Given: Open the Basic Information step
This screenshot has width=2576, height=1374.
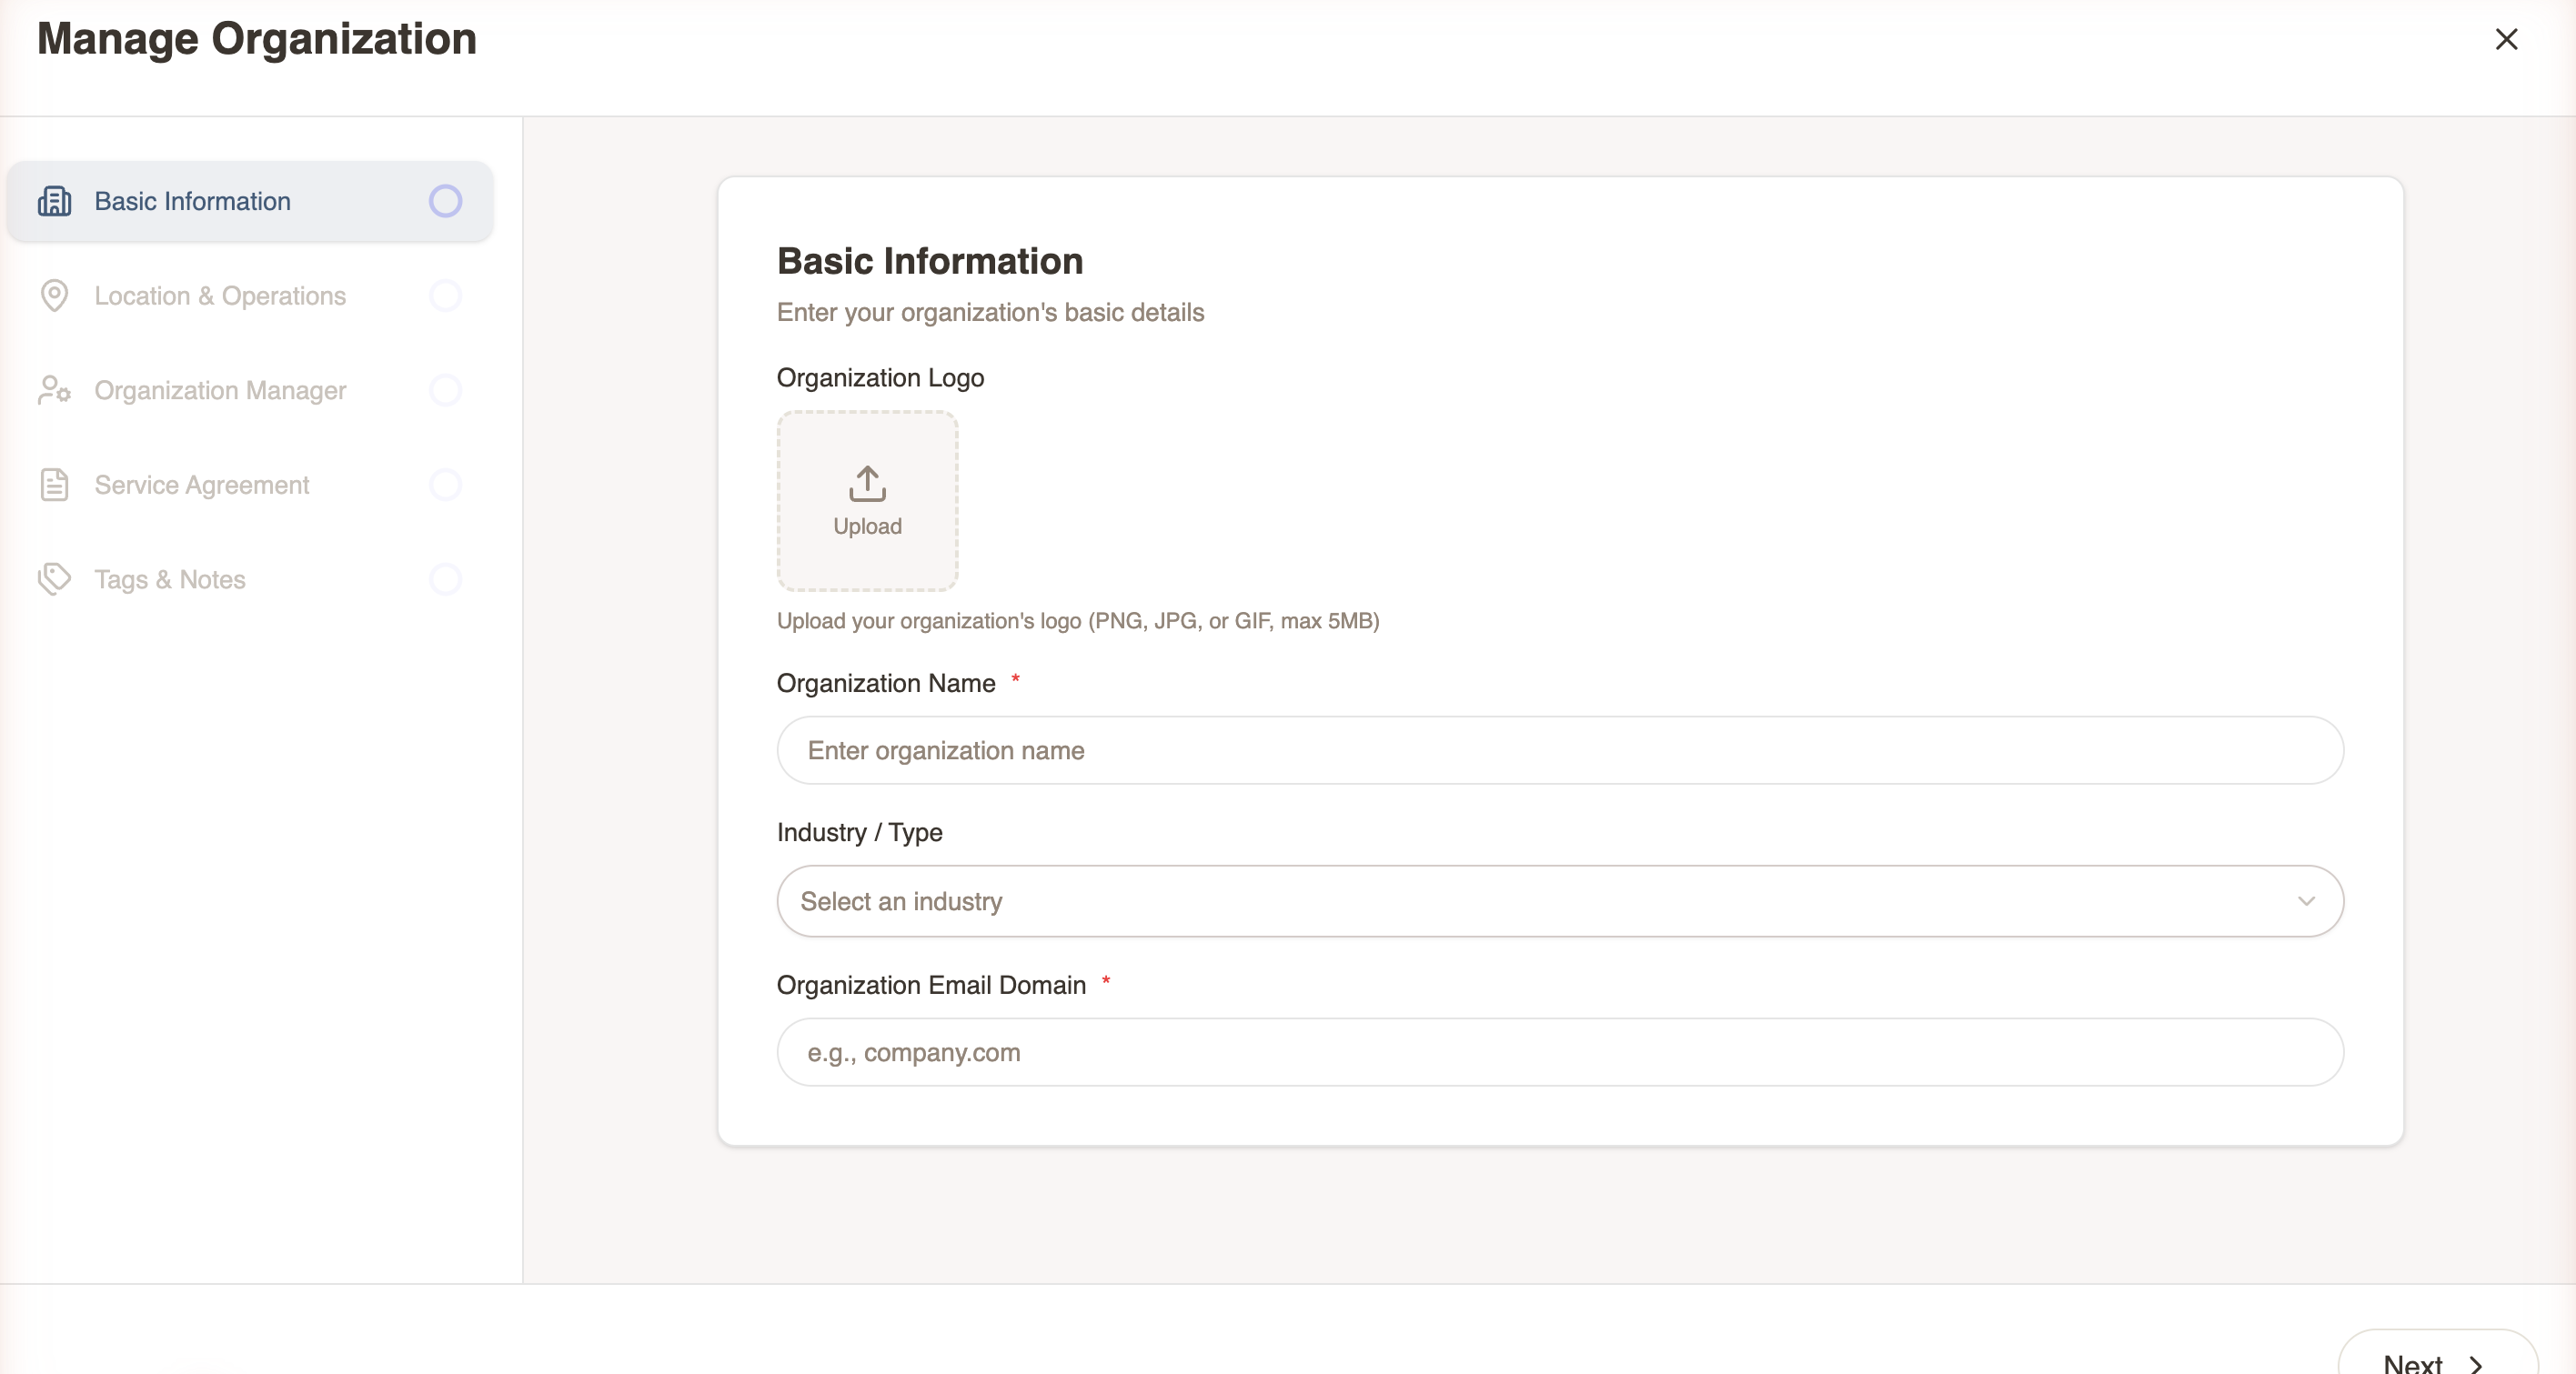Looking at the screenshot, I should coord(250,201).
